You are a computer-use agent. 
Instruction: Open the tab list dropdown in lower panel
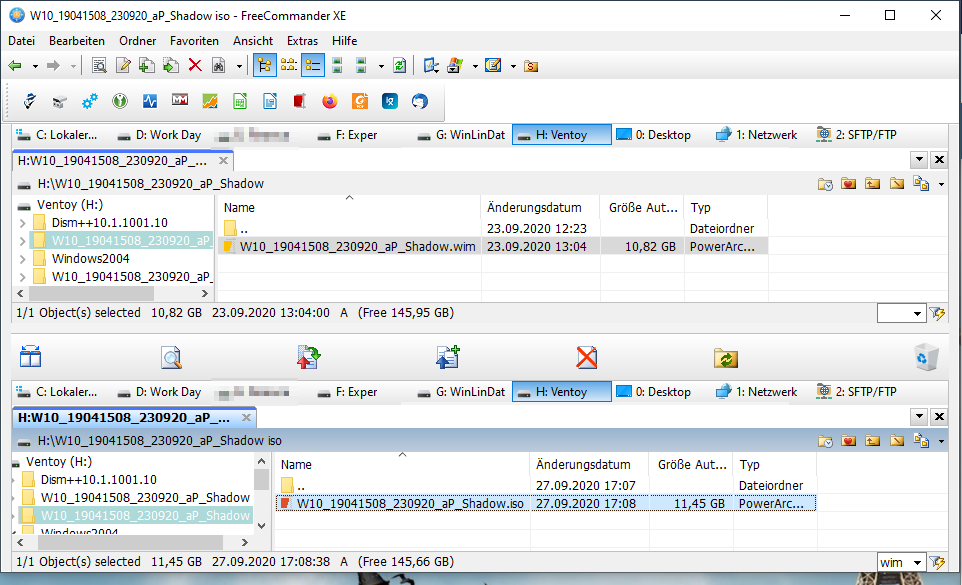tap(919, 417)
